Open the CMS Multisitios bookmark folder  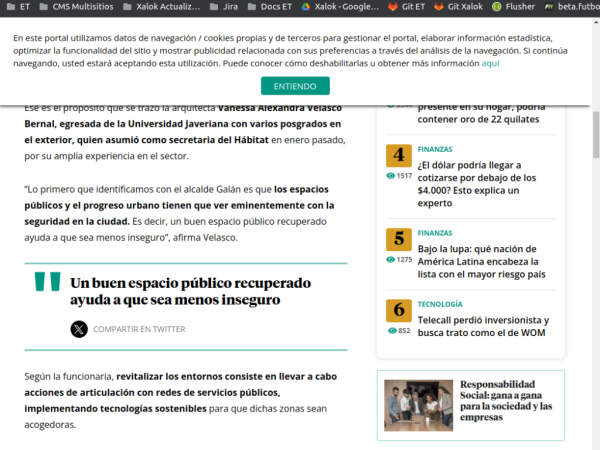coord(77,7)
